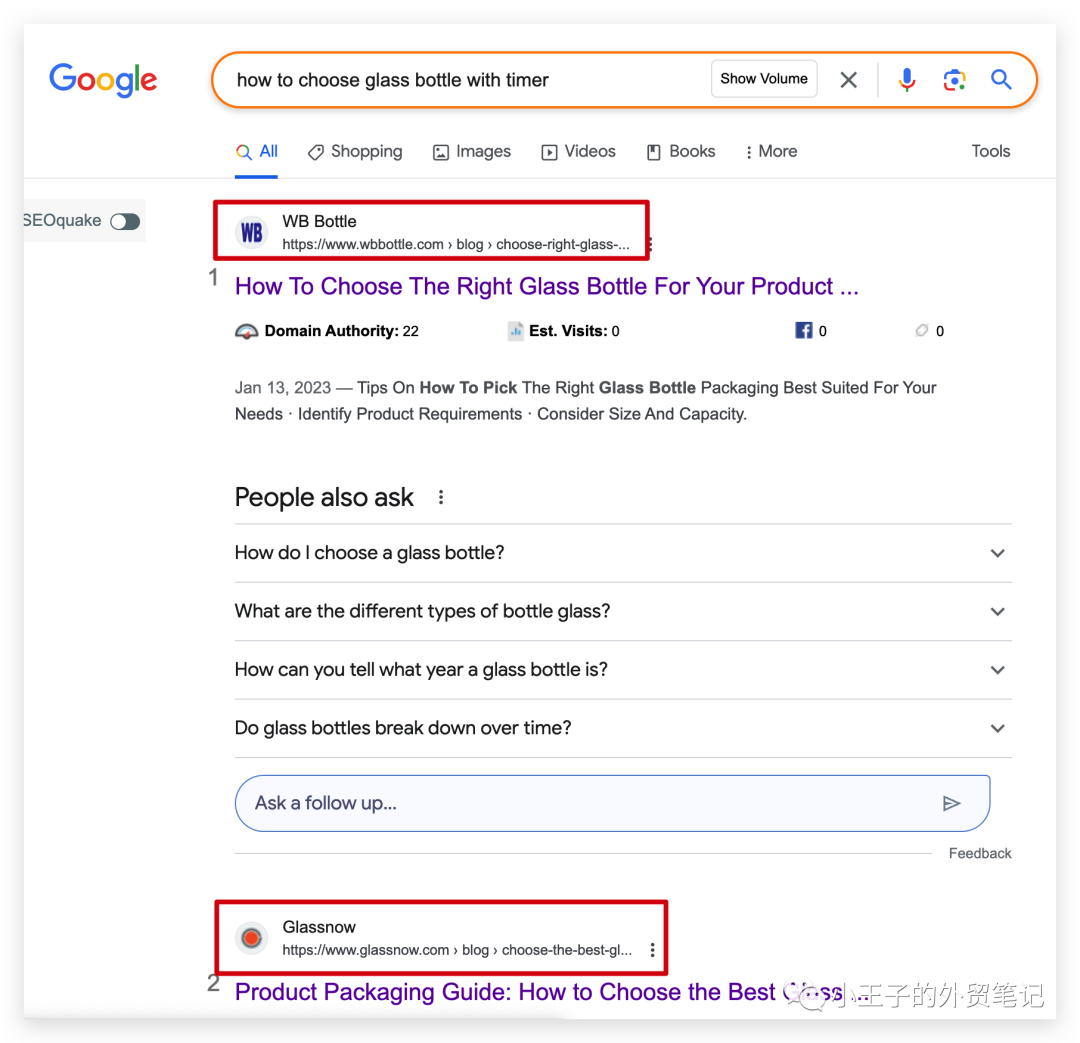Click the Google logo
The height and width of the screenshot is (1043, 1080).
[103, 80]
